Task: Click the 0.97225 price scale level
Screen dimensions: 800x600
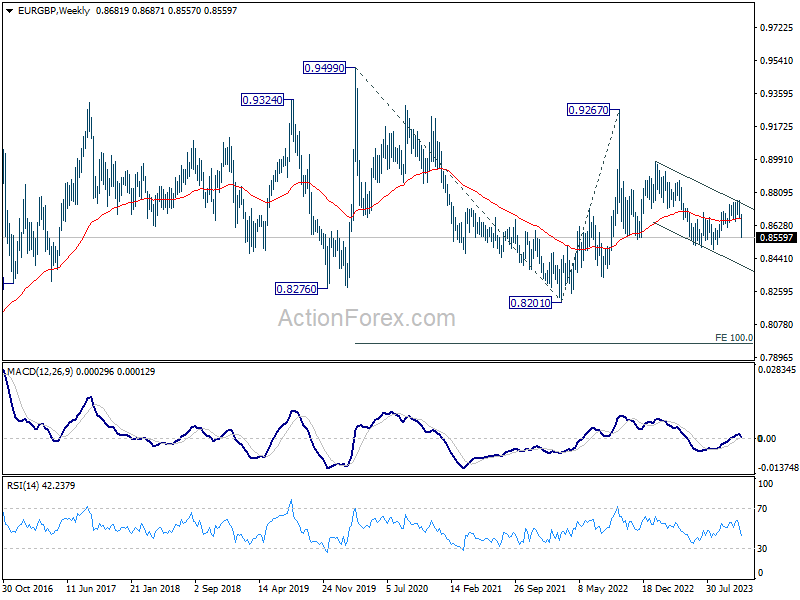Action: point(777,28)
